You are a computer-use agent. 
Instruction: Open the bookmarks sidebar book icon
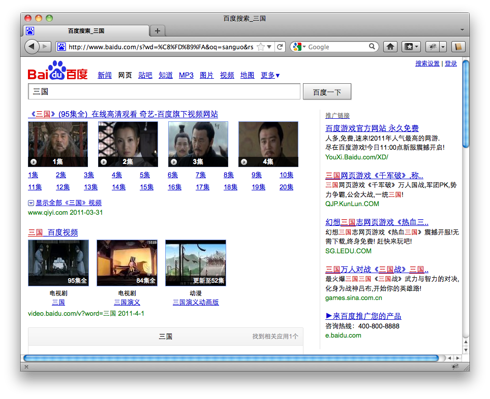pos(458,47)
